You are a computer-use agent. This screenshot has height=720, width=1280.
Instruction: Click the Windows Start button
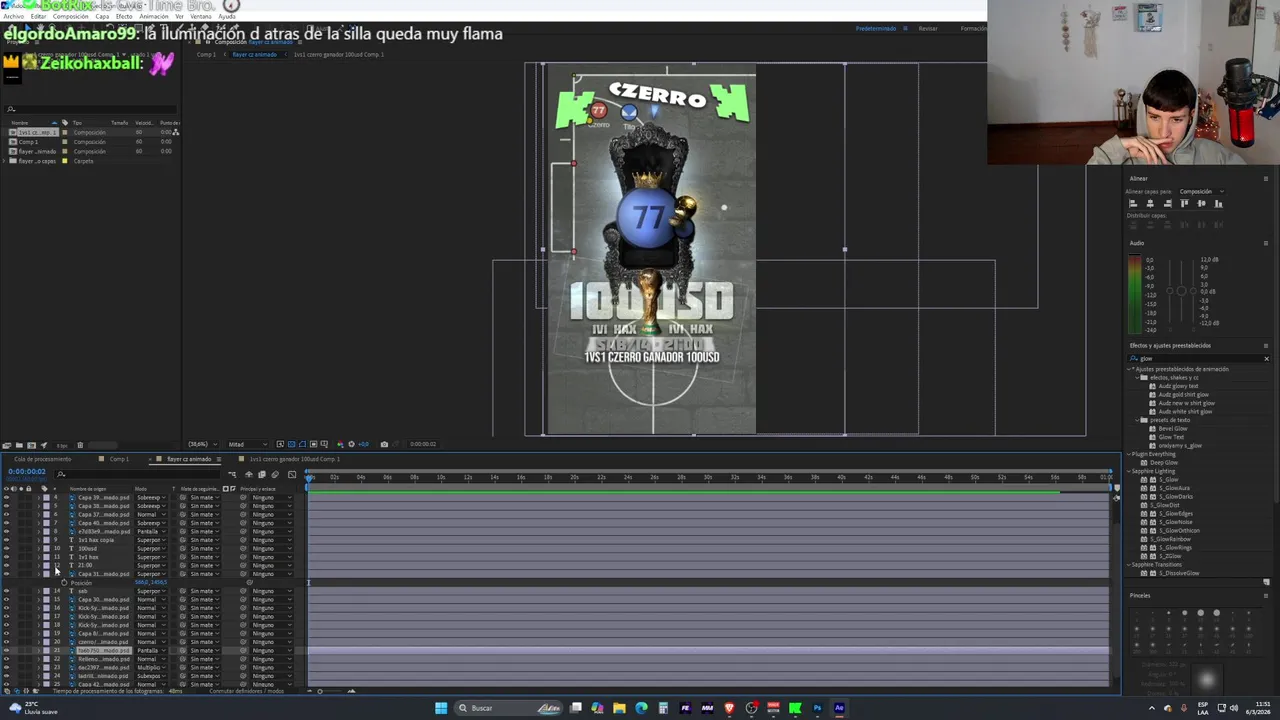441,708
